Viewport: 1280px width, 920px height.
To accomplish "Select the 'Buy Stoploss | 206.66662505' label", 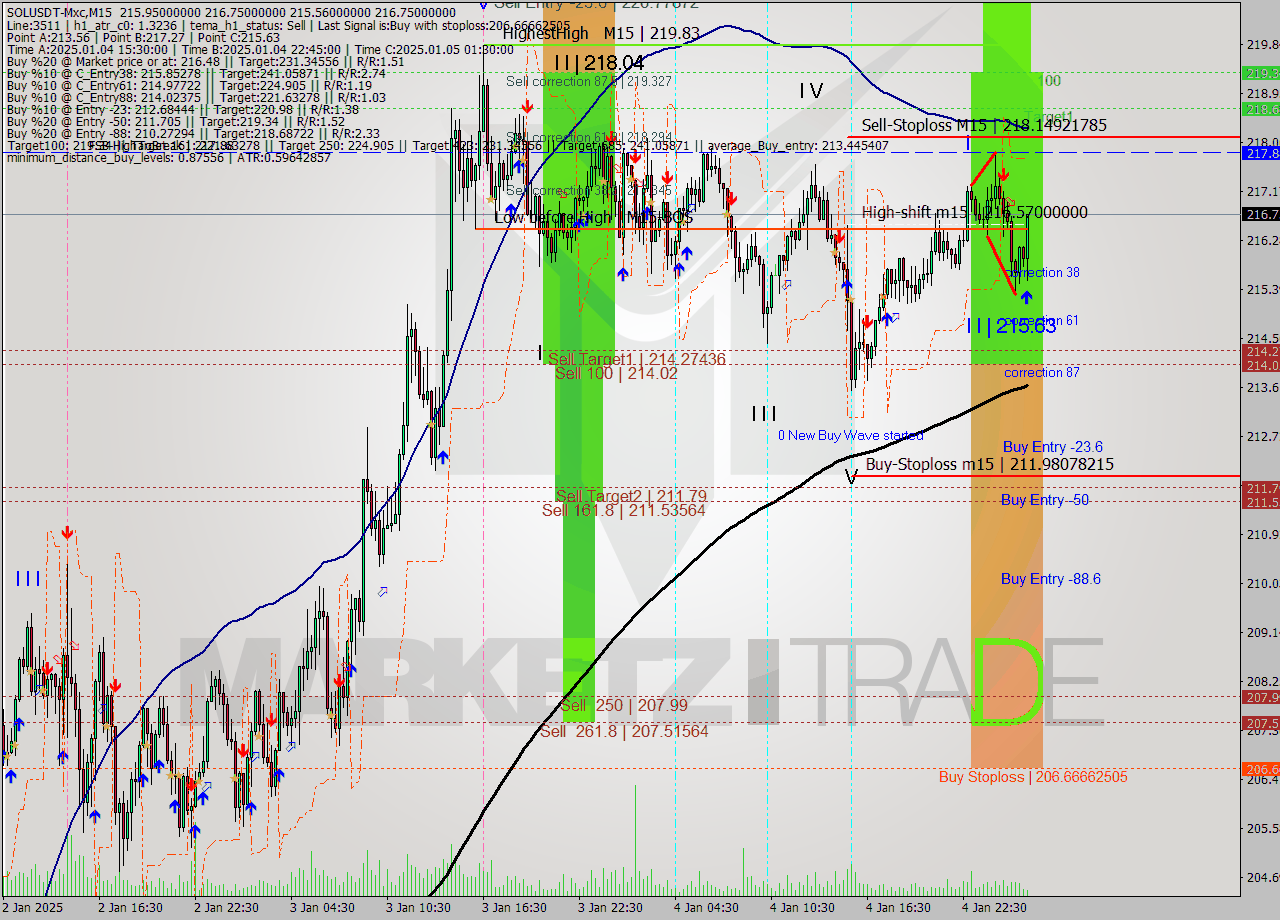I will 1033,776.
